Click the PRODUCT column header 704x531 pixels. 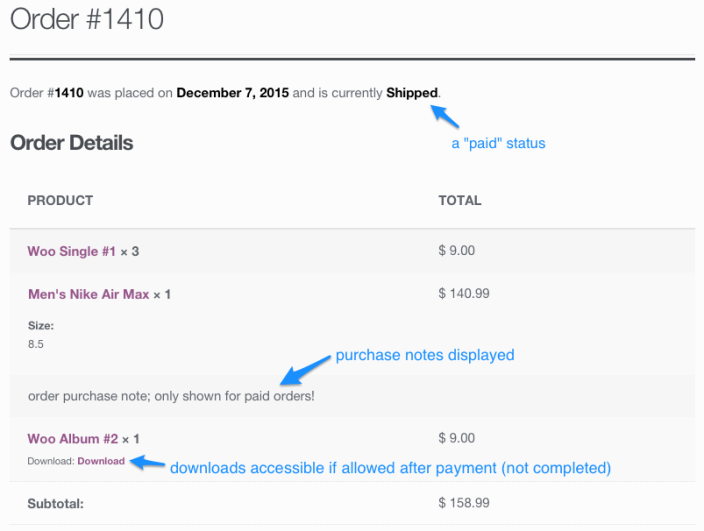[60, 201]
